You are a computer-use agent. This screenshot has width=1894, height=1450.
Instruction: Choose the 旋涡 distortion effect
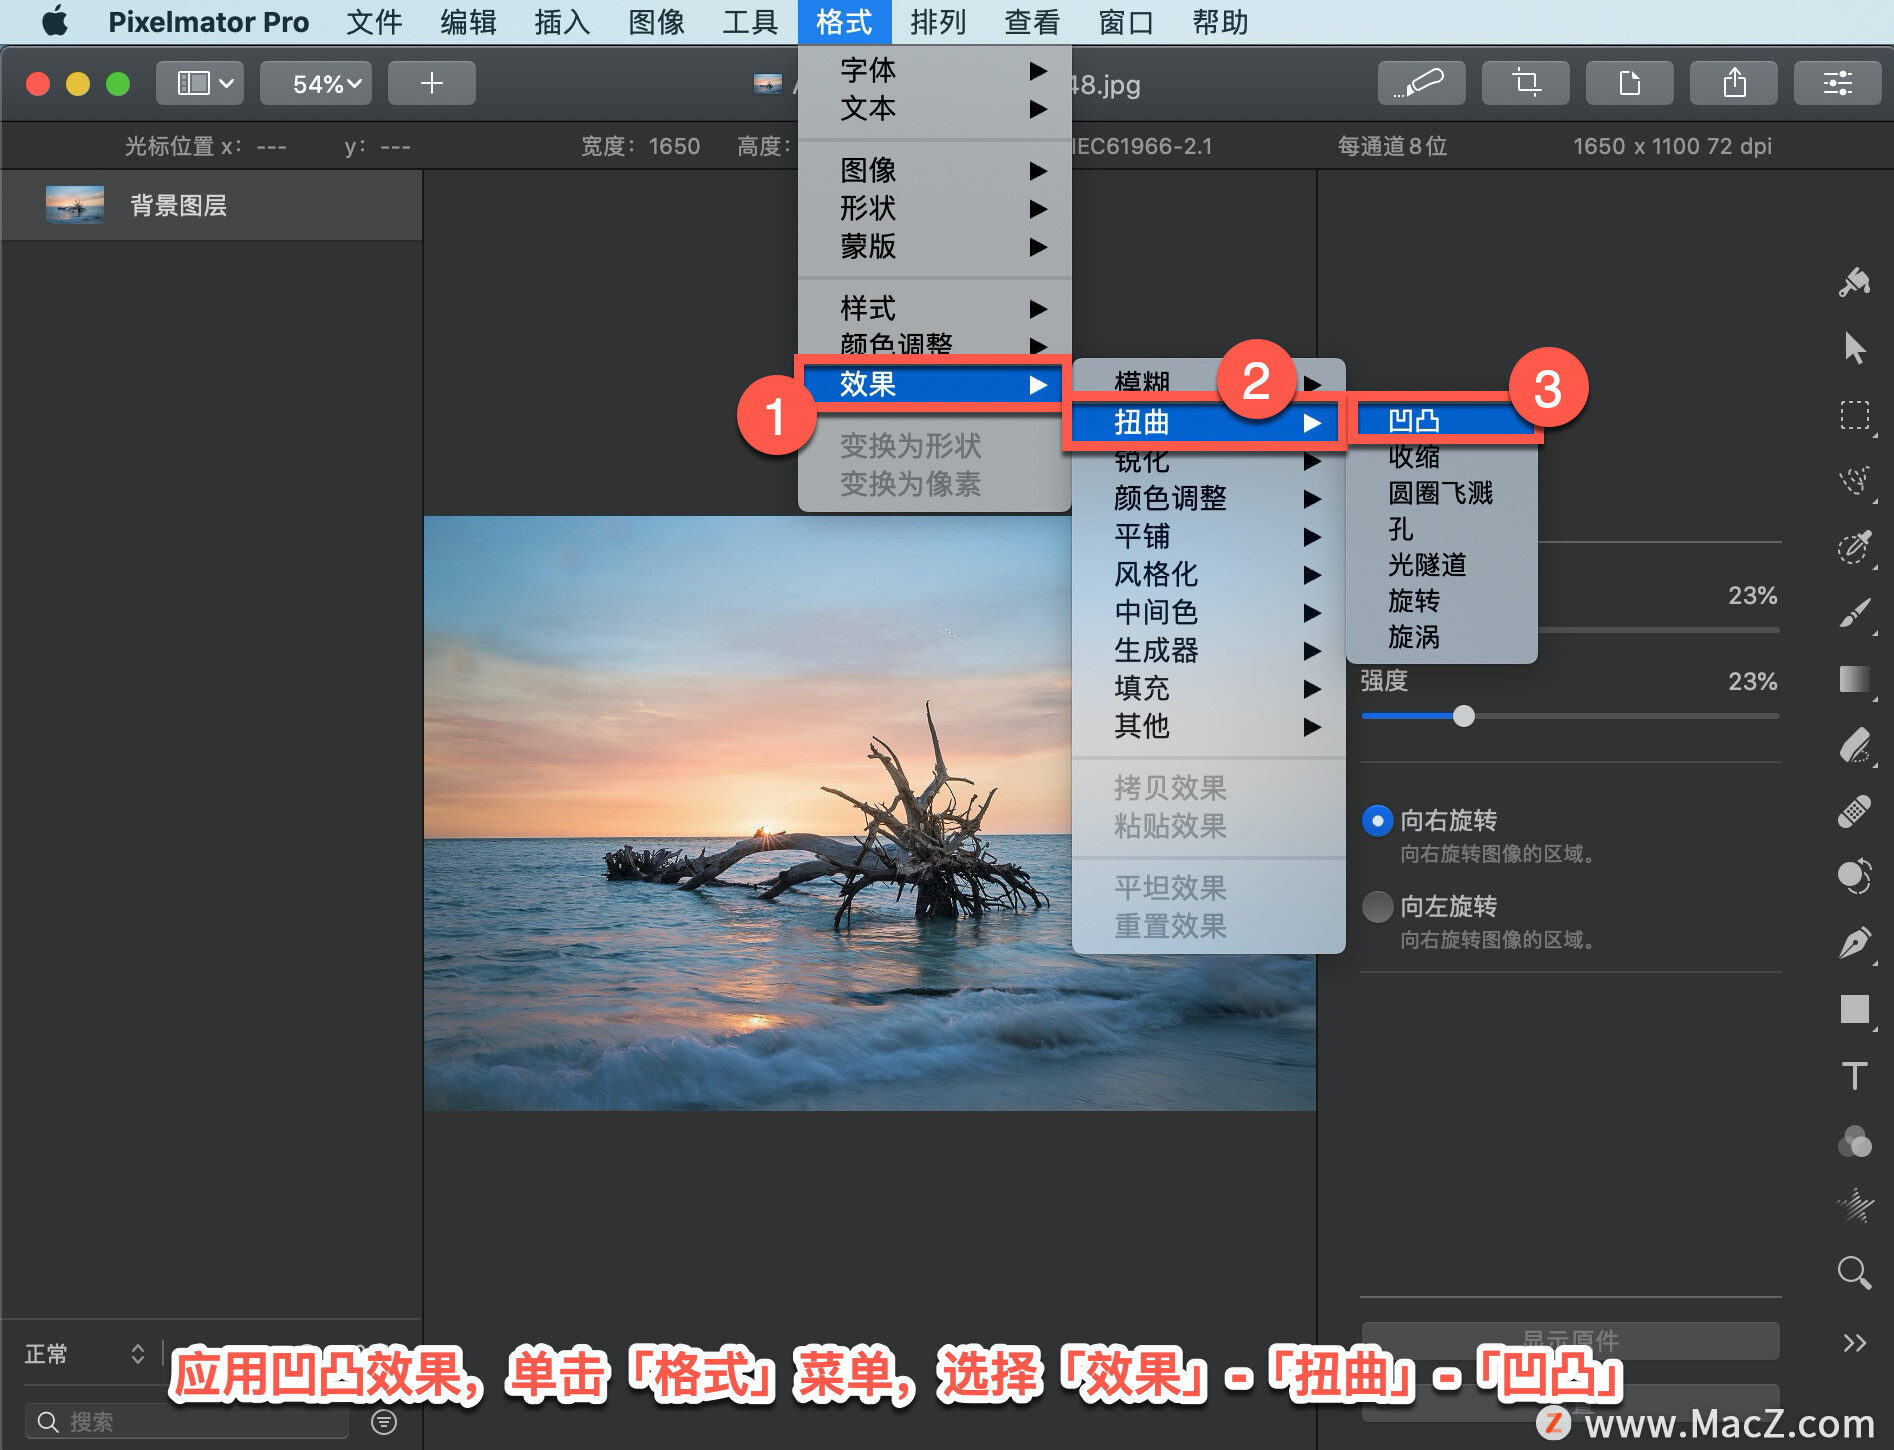coord(1441,637)
